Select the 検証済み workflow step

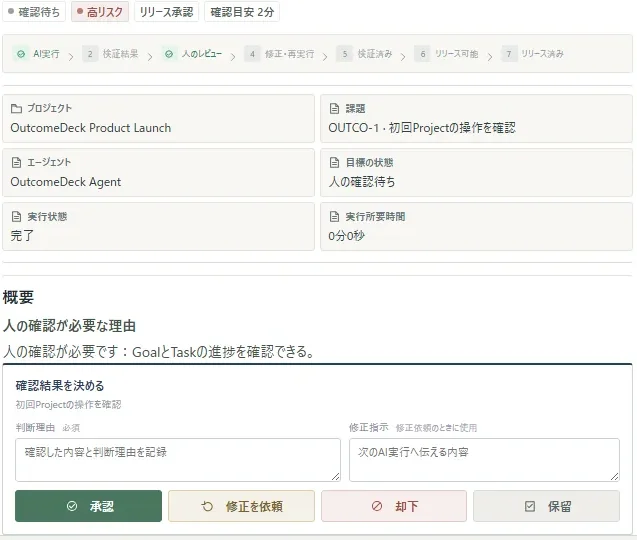tap(364, 54)
